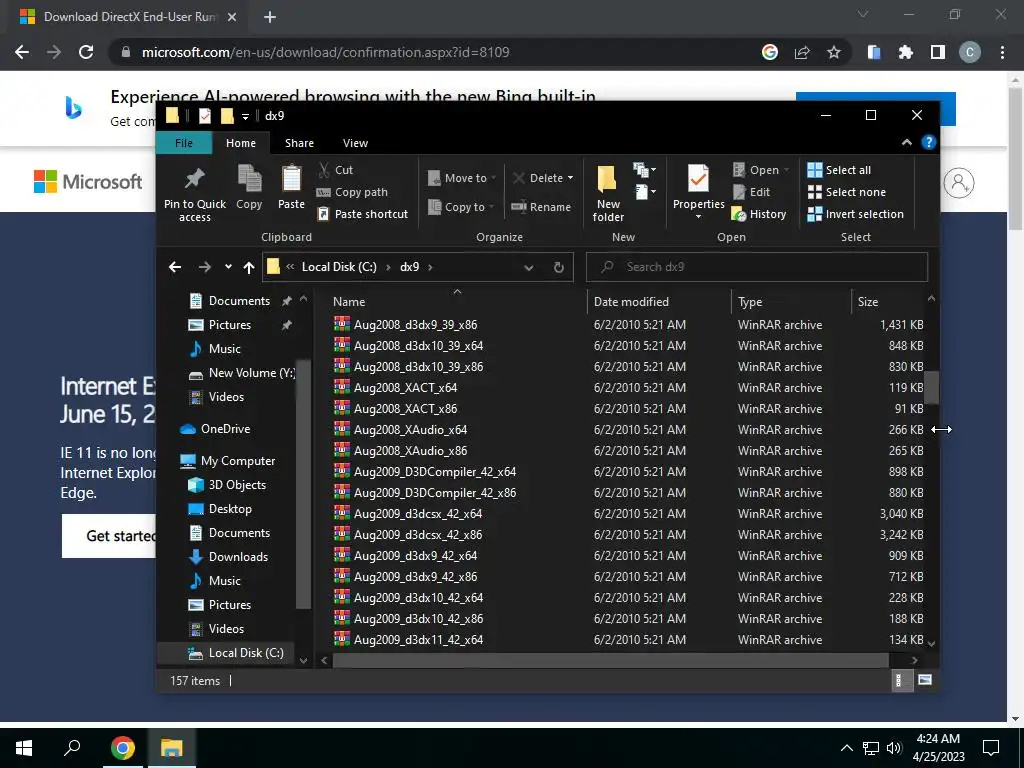
Task: Open the taskbar volume control
Action: tap(894, 748)
